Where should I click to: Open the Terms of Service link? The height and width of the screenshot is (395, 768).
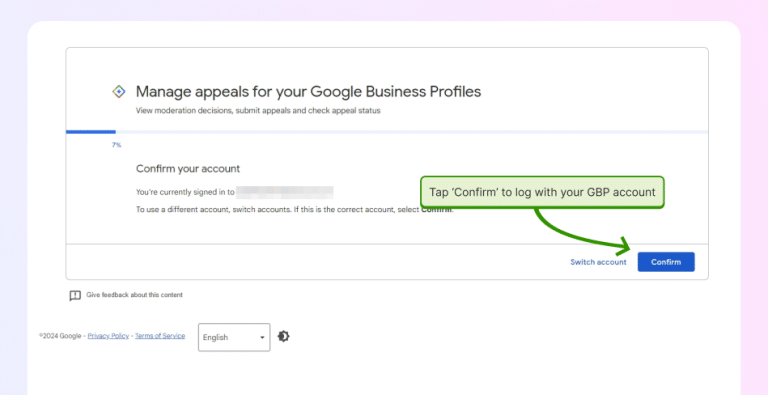pyautogui.click(x=160, y=336)
